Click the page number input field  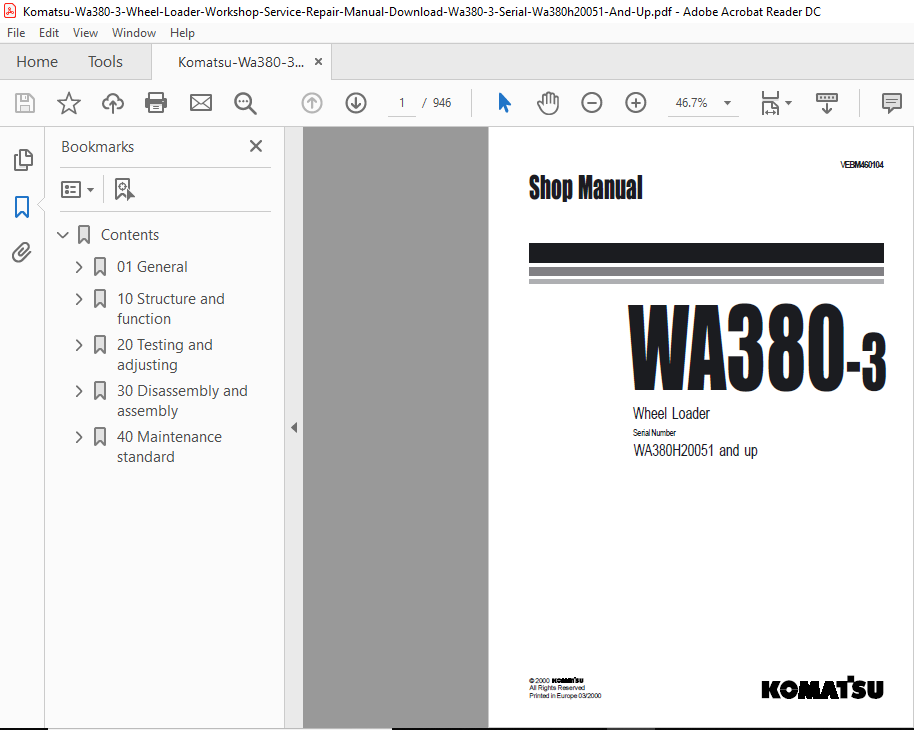tap(402, 103)
